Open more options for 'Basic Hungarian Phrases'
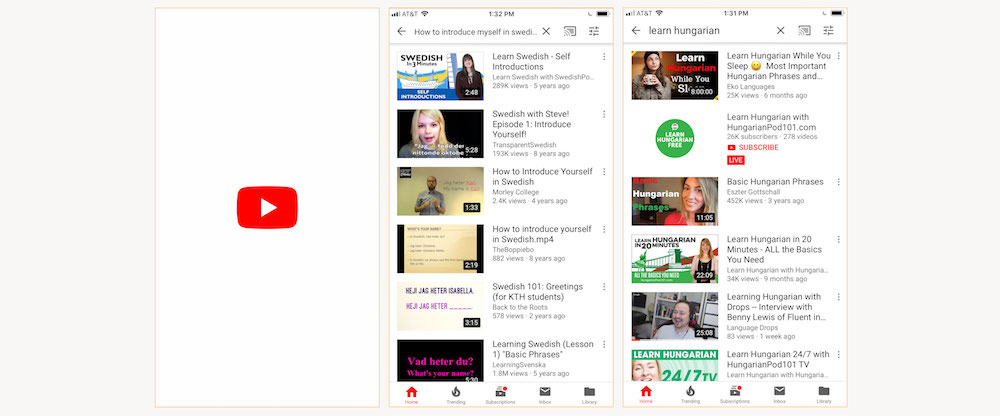Viewport: 1000px width, 416px height. click(838, 183)
